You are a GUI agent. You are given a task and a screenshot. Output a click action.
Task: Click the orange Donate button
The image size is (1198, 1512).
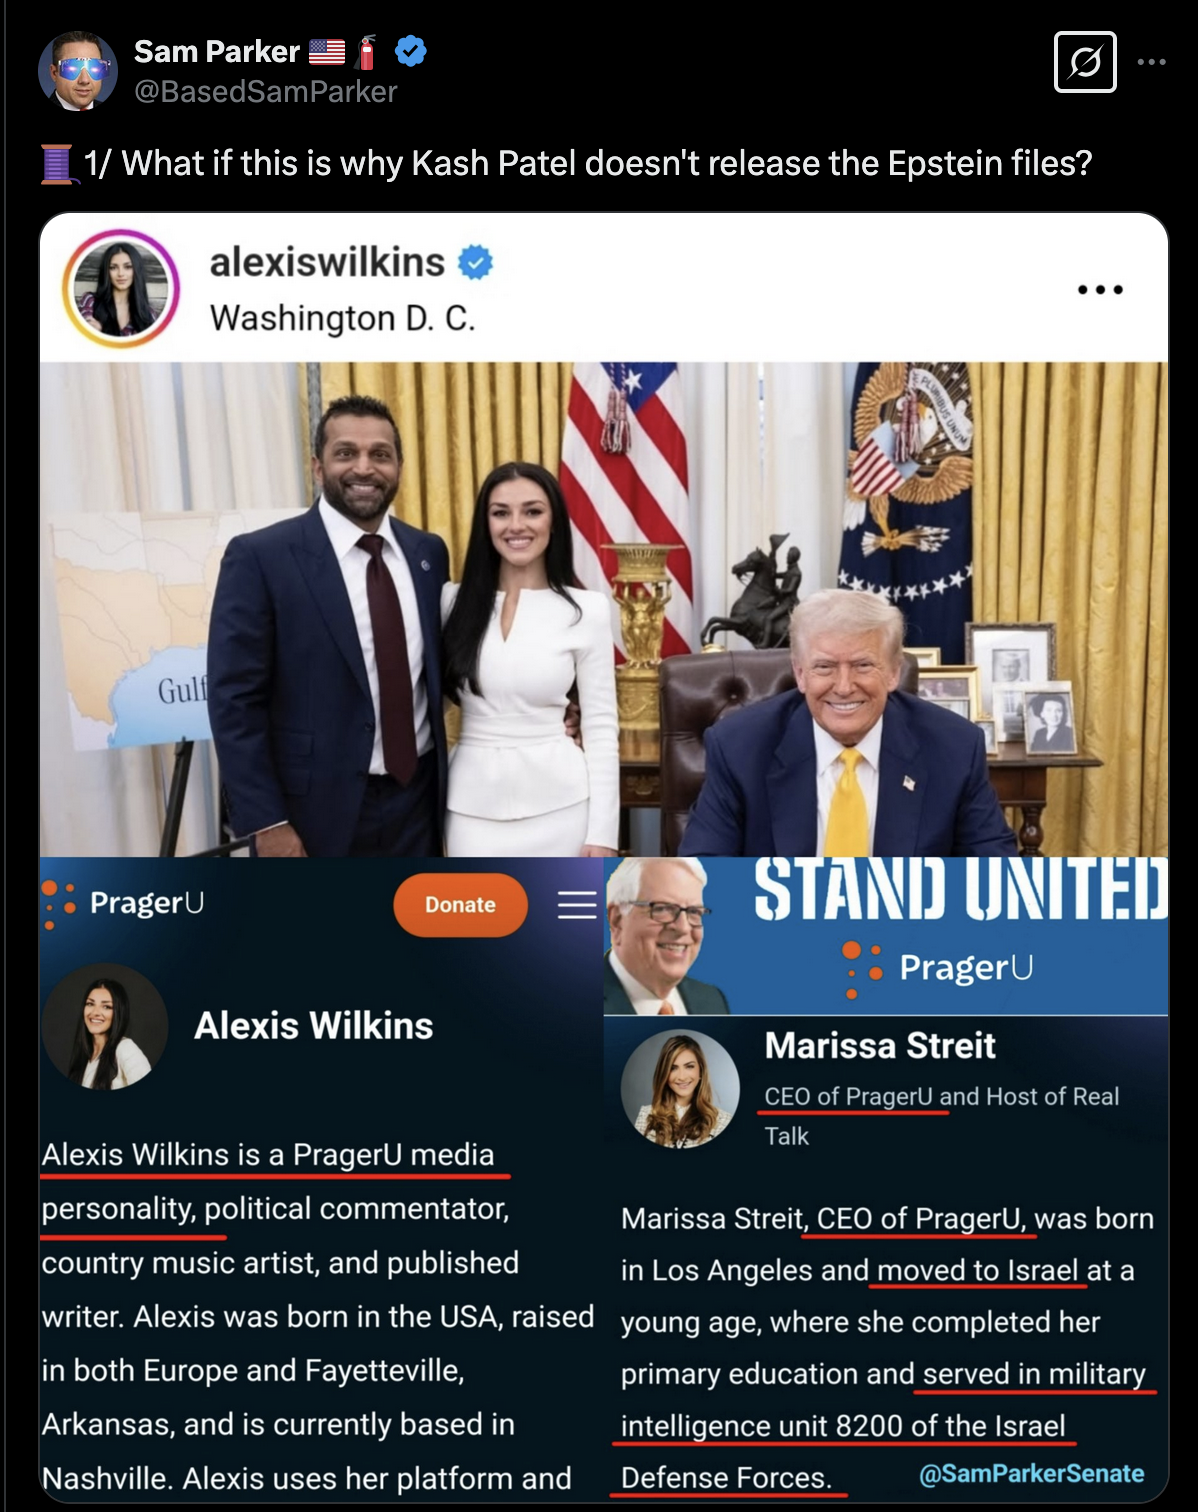tap(460, 905)
